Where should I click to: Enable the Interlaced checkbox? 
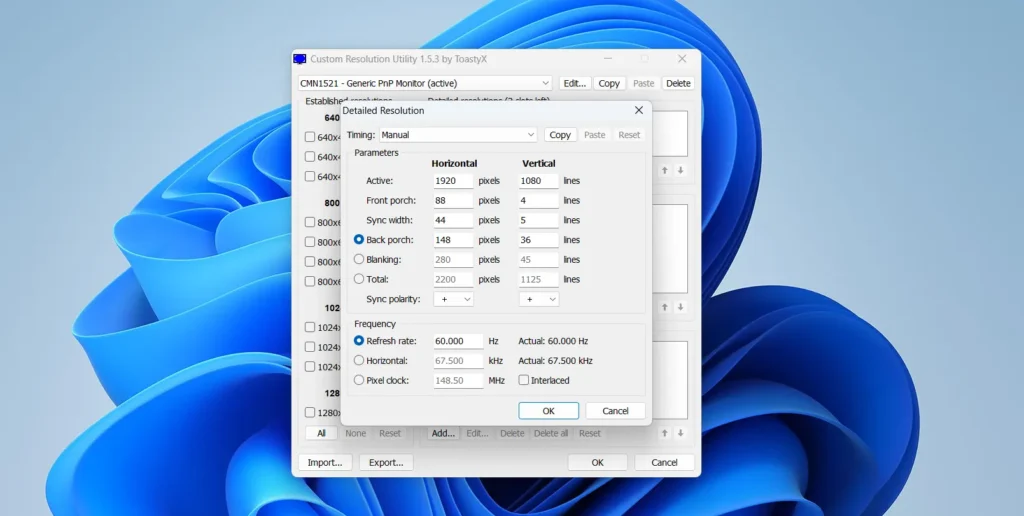pos(524,380)
